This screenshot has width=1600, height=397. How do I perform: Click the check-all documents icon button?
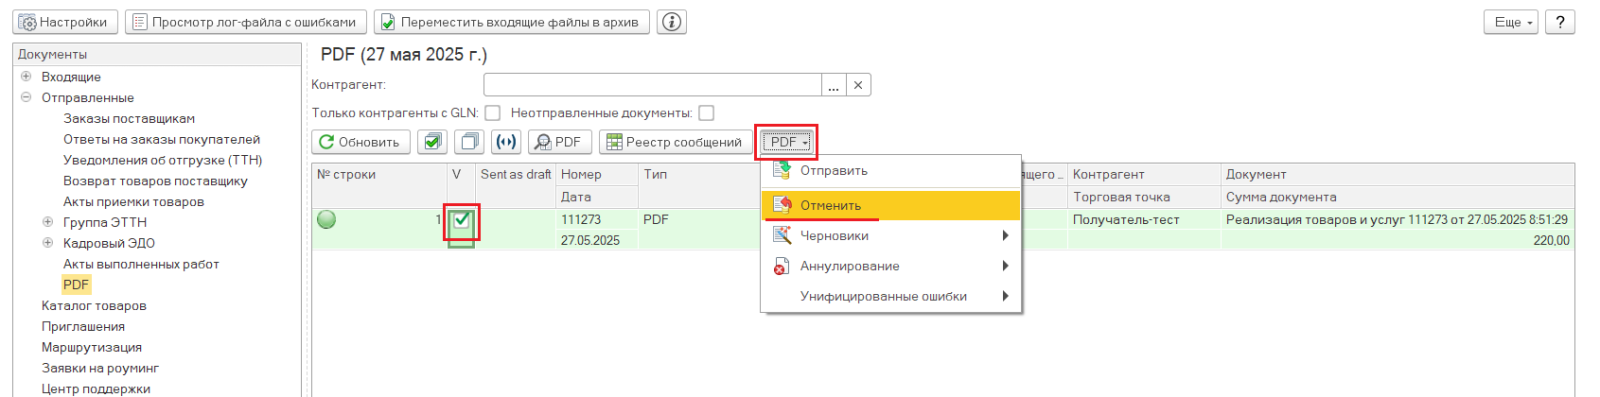coord(432,142)
